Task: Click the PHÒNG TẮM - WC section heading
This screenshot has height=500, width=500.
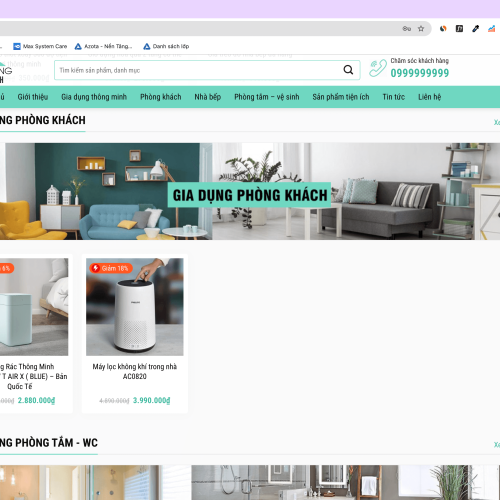Action: pyautogui.click(x=49, y=443)
